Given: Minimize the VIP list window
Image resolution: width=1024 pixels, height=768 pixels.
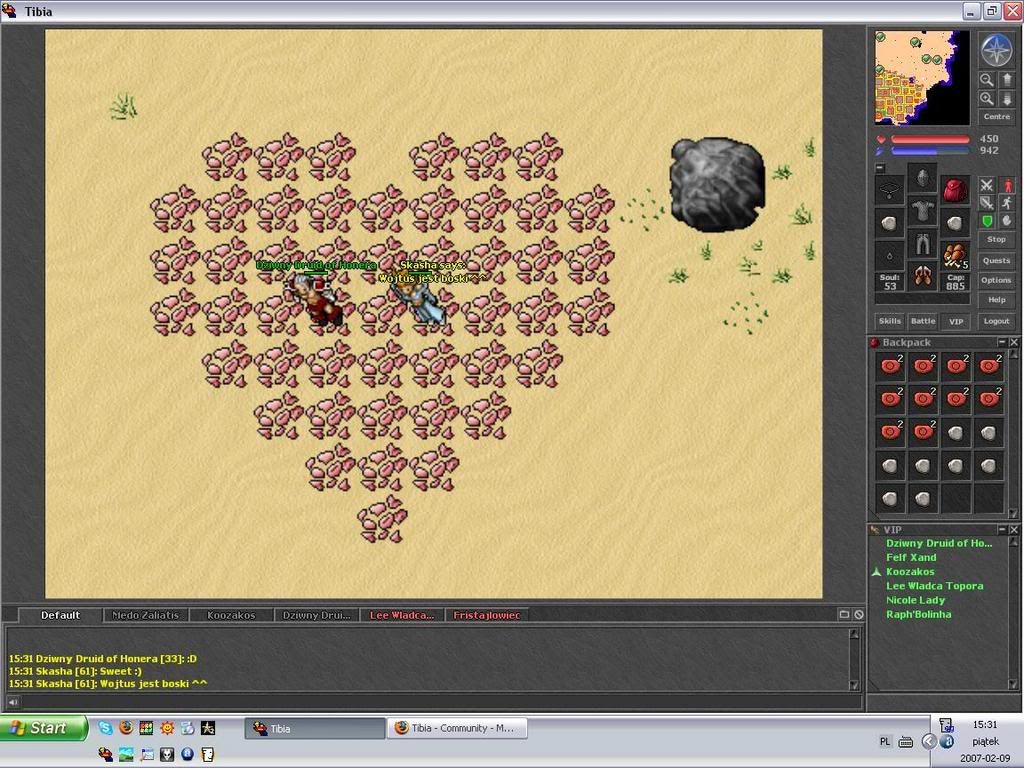Looking at the screenshot, I should (1002, 530).
